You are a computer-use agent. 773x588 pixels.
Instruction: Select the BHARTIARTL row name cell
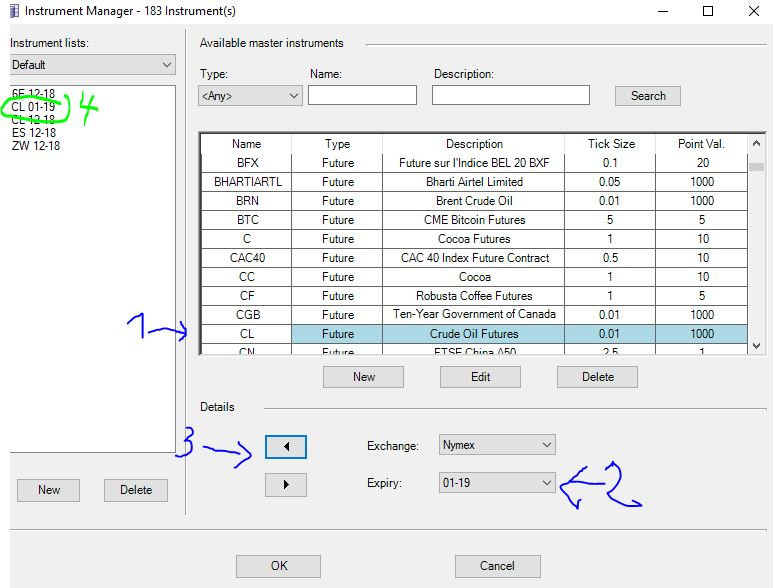246,182
